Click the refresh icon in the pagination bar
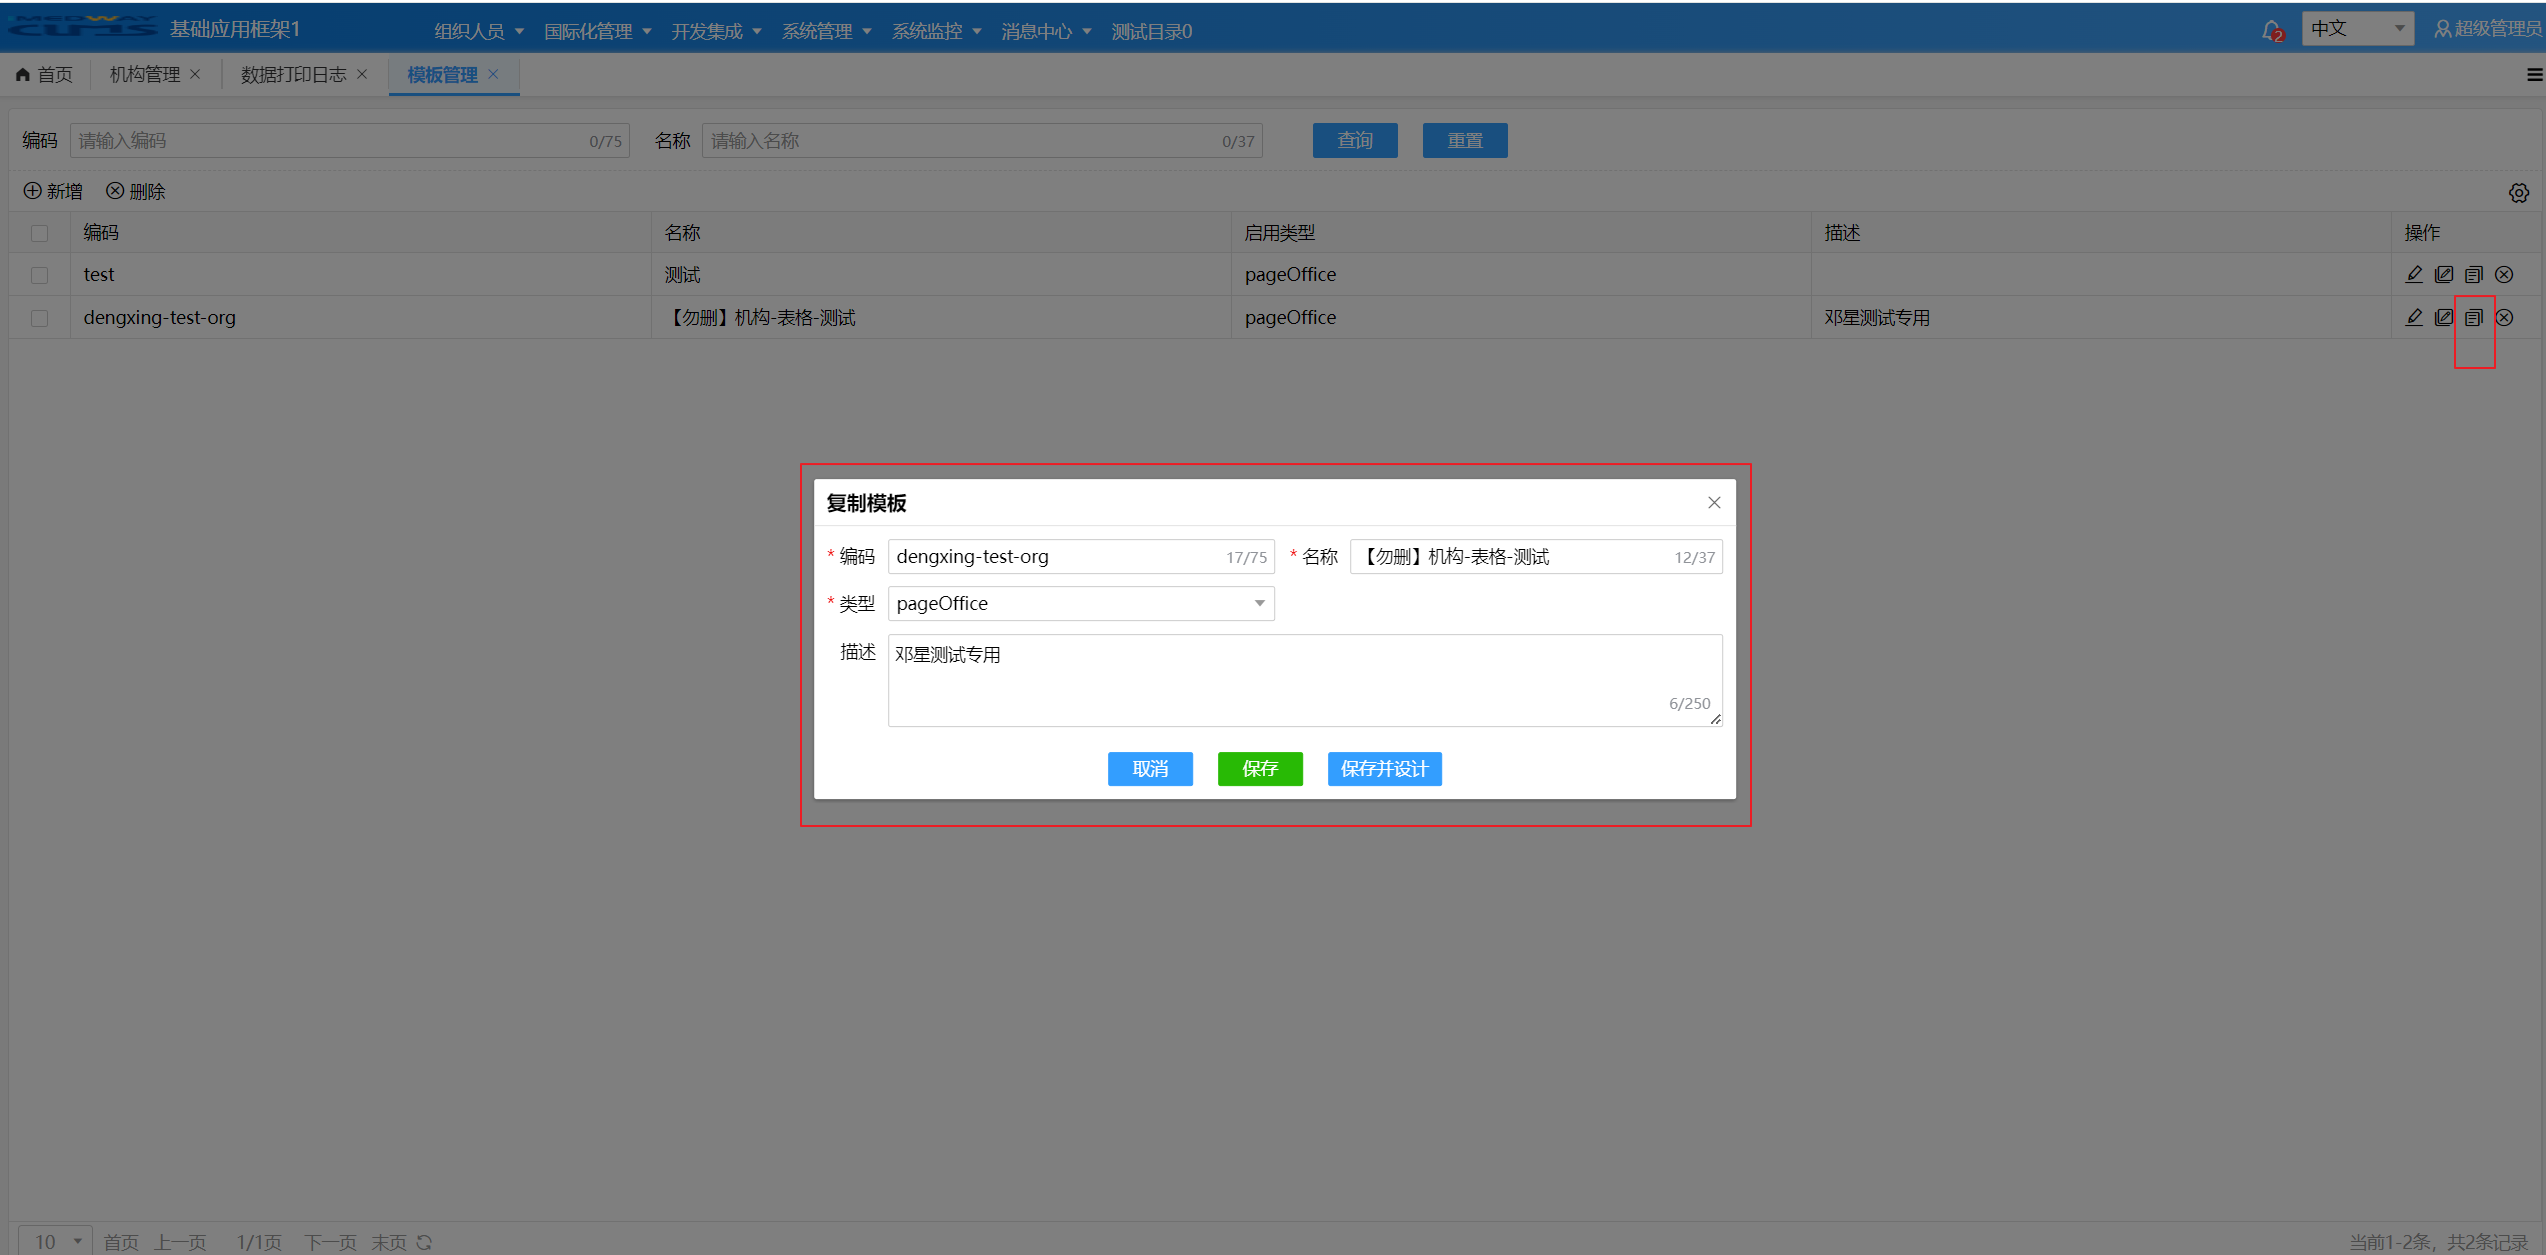This screenshot has height=1255, width=2546. coord(424,1242)
